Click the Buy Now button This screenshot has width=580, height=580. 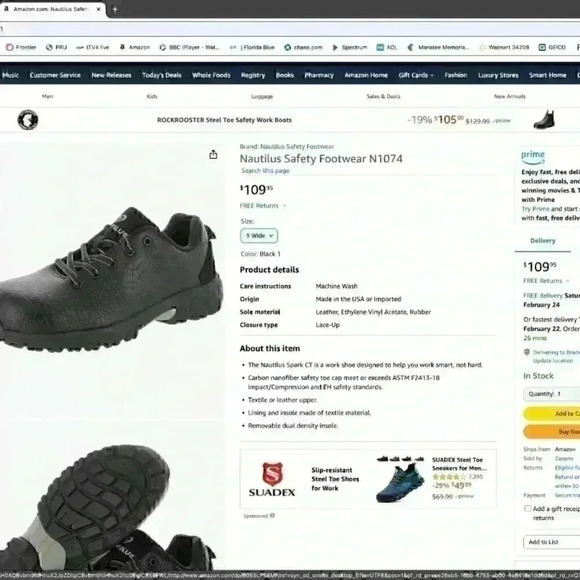(x=552, y=432)
